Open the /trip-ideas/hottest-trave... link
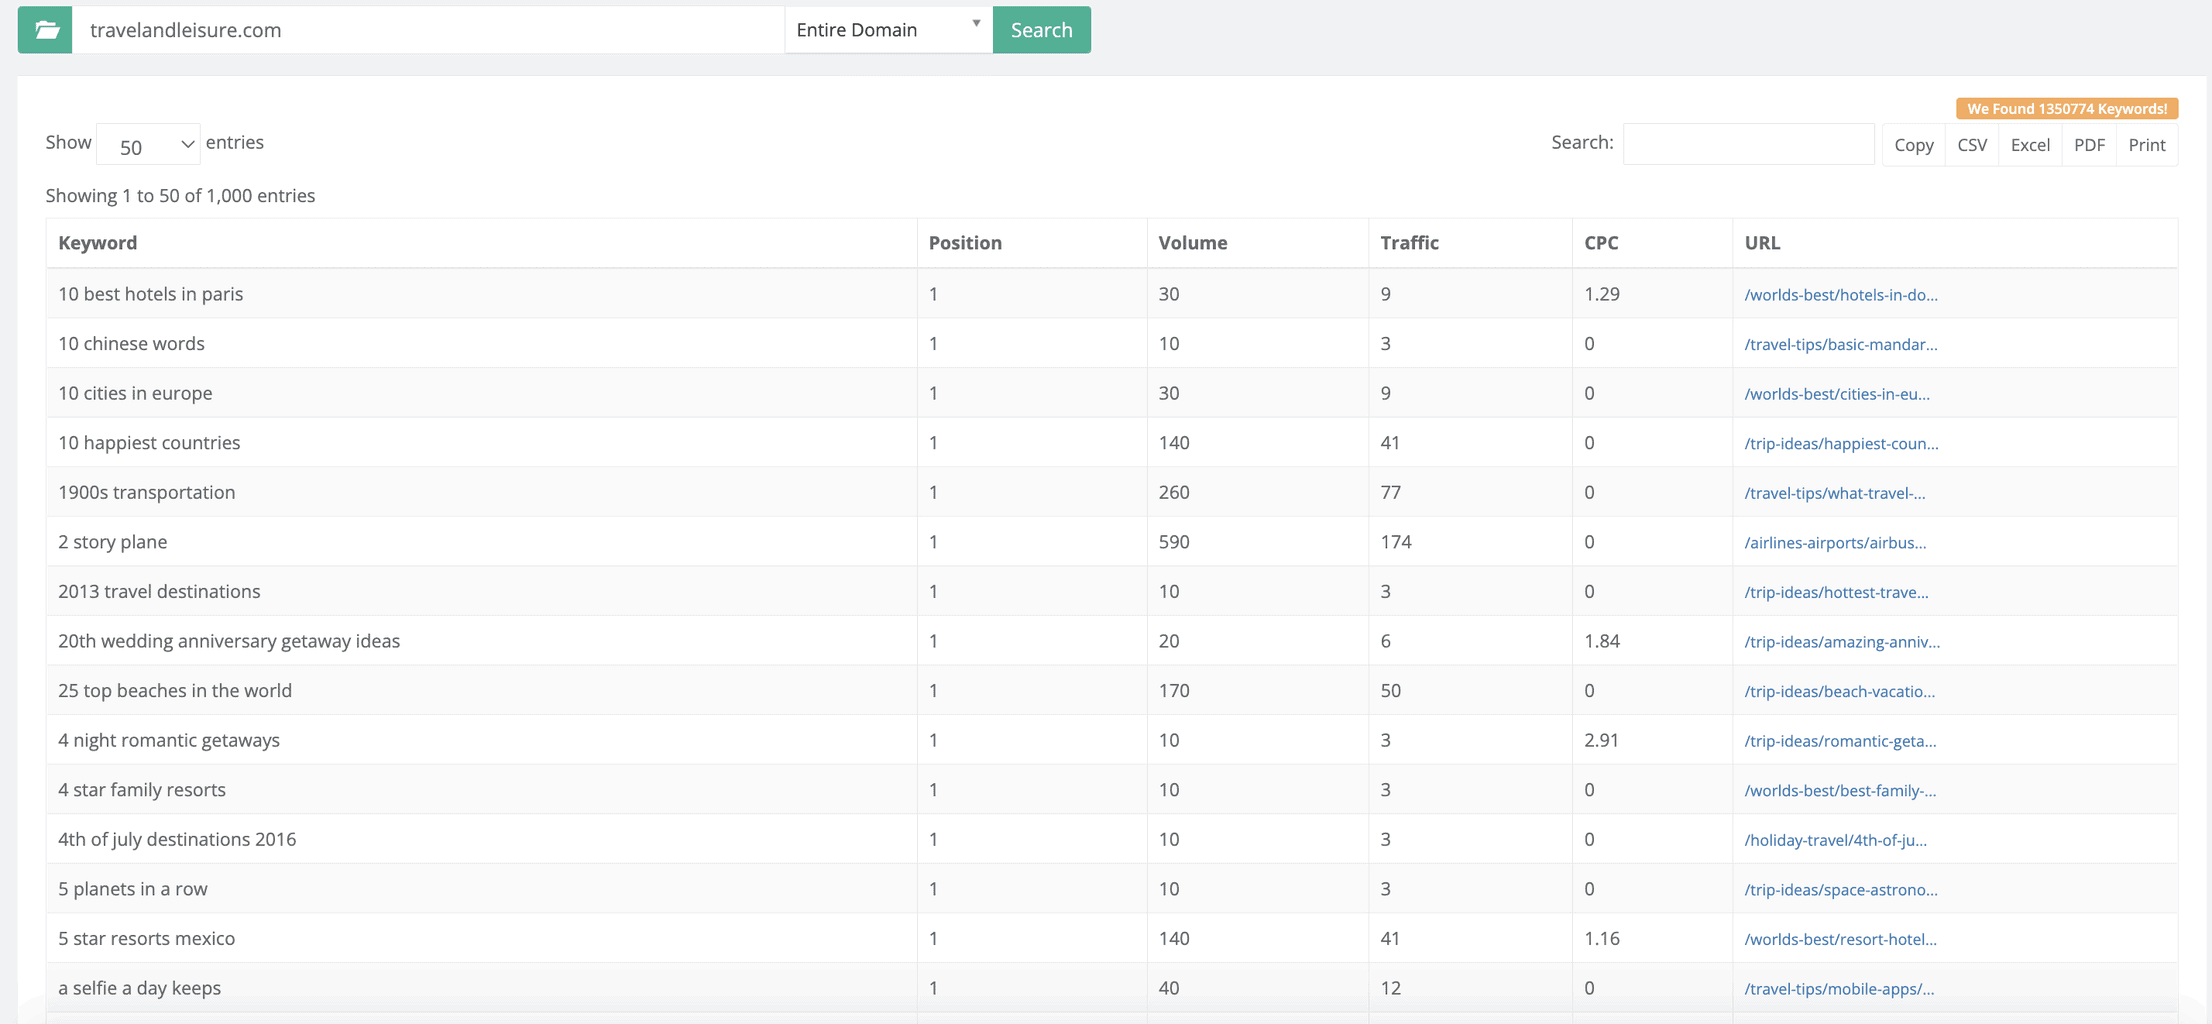2212x1024 pixels. pyautogui.click(x=1836, y=592)
